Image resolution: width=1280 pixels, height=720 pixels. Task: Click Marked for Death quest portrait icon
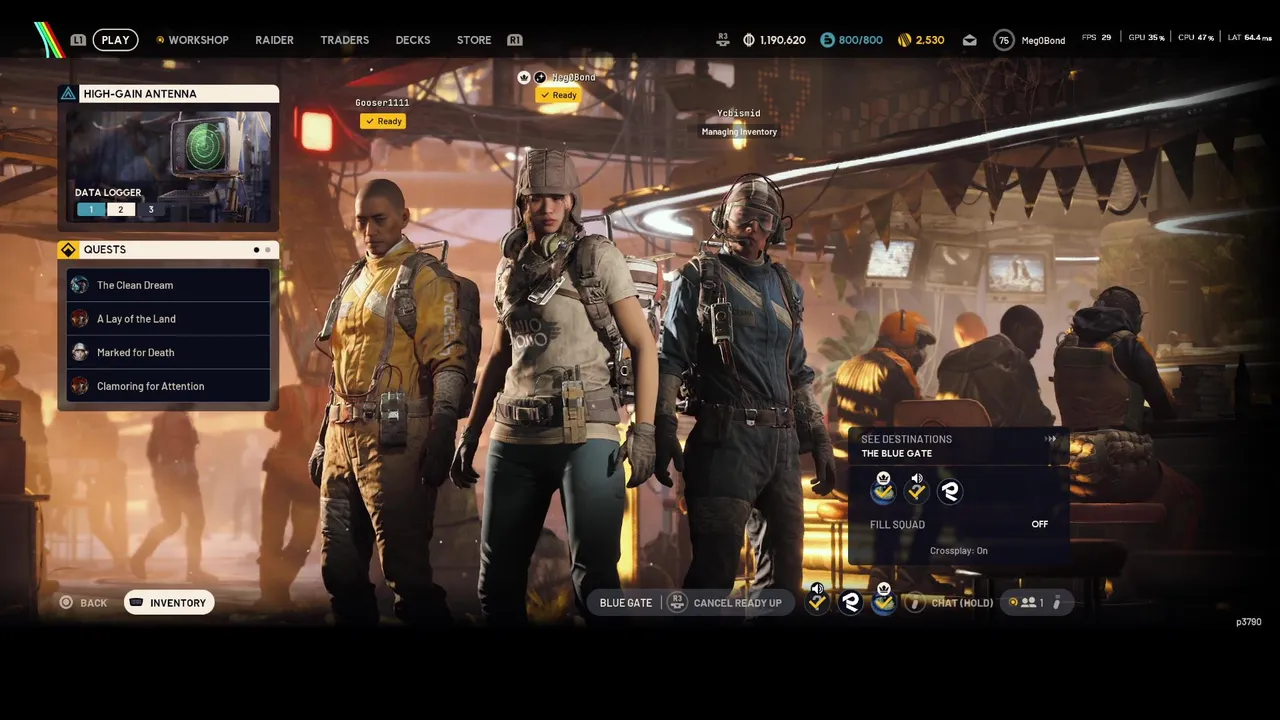click(80, 352)
